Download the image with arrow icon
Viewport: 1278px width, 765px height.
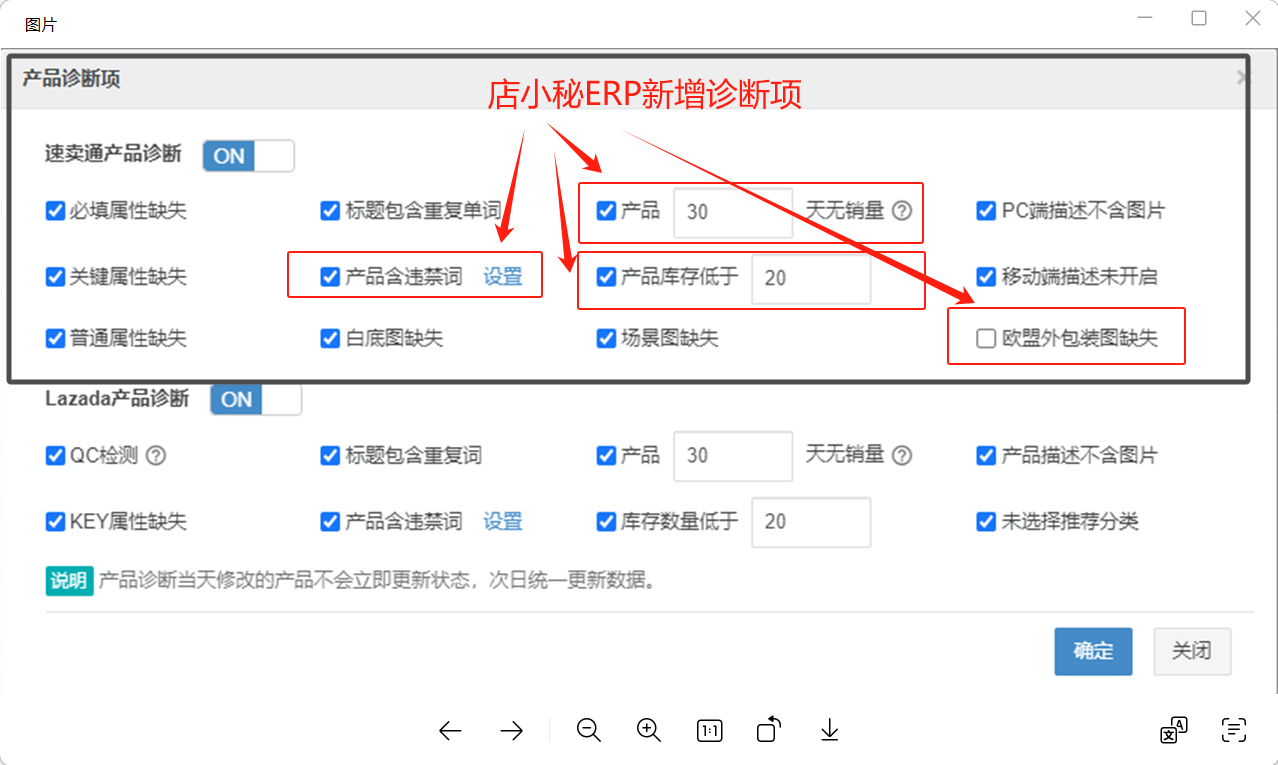829,731
